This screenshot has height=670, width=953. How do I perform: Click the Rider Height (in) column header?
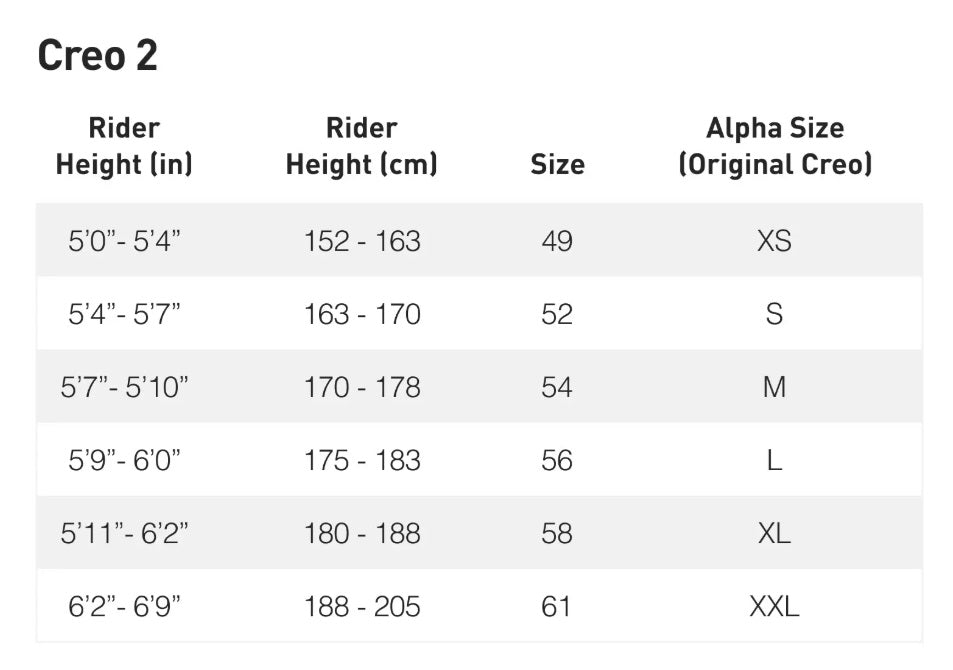(124, 146)
